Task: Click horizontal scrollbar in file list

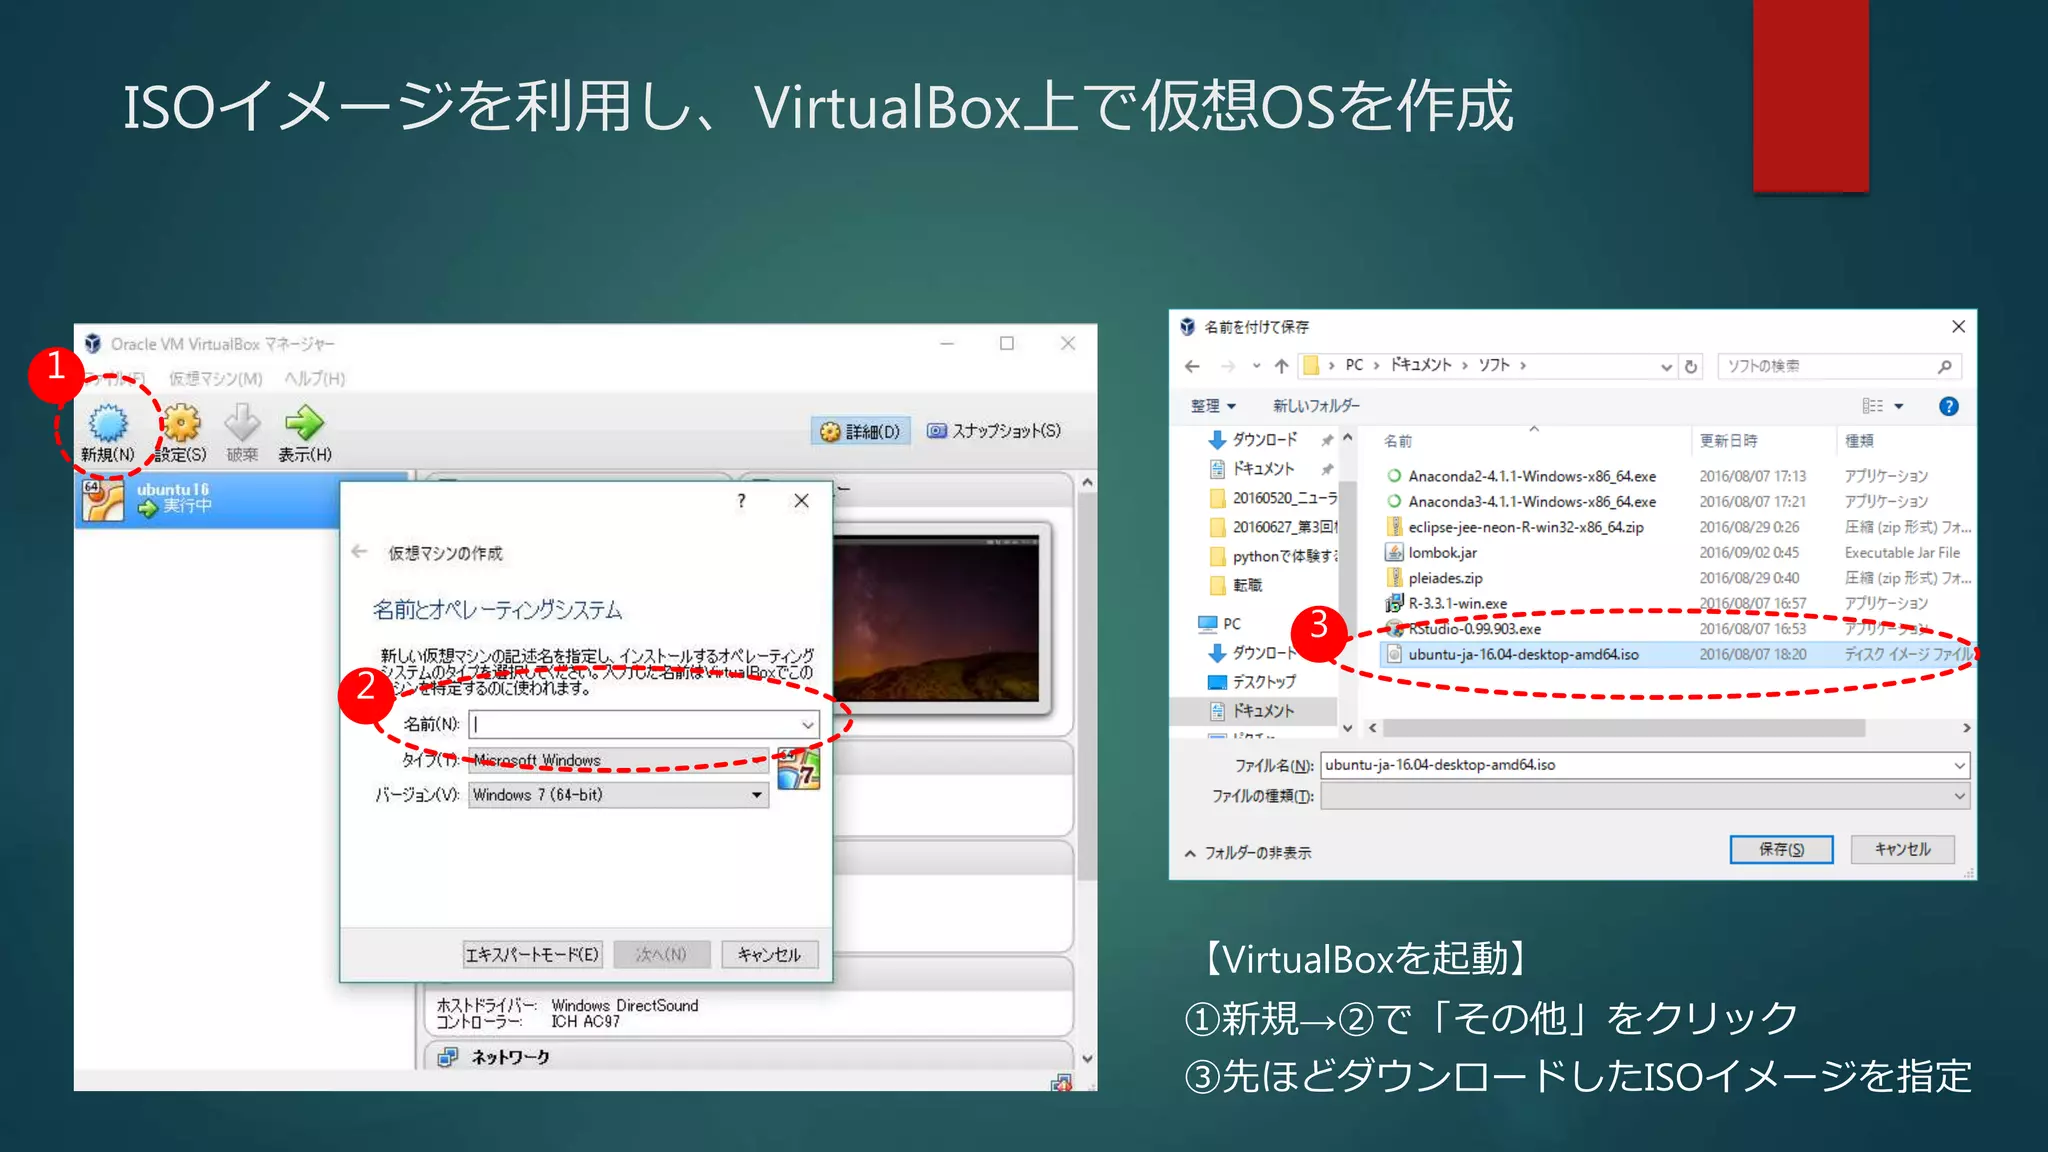Action: (x=1624, y=728)
